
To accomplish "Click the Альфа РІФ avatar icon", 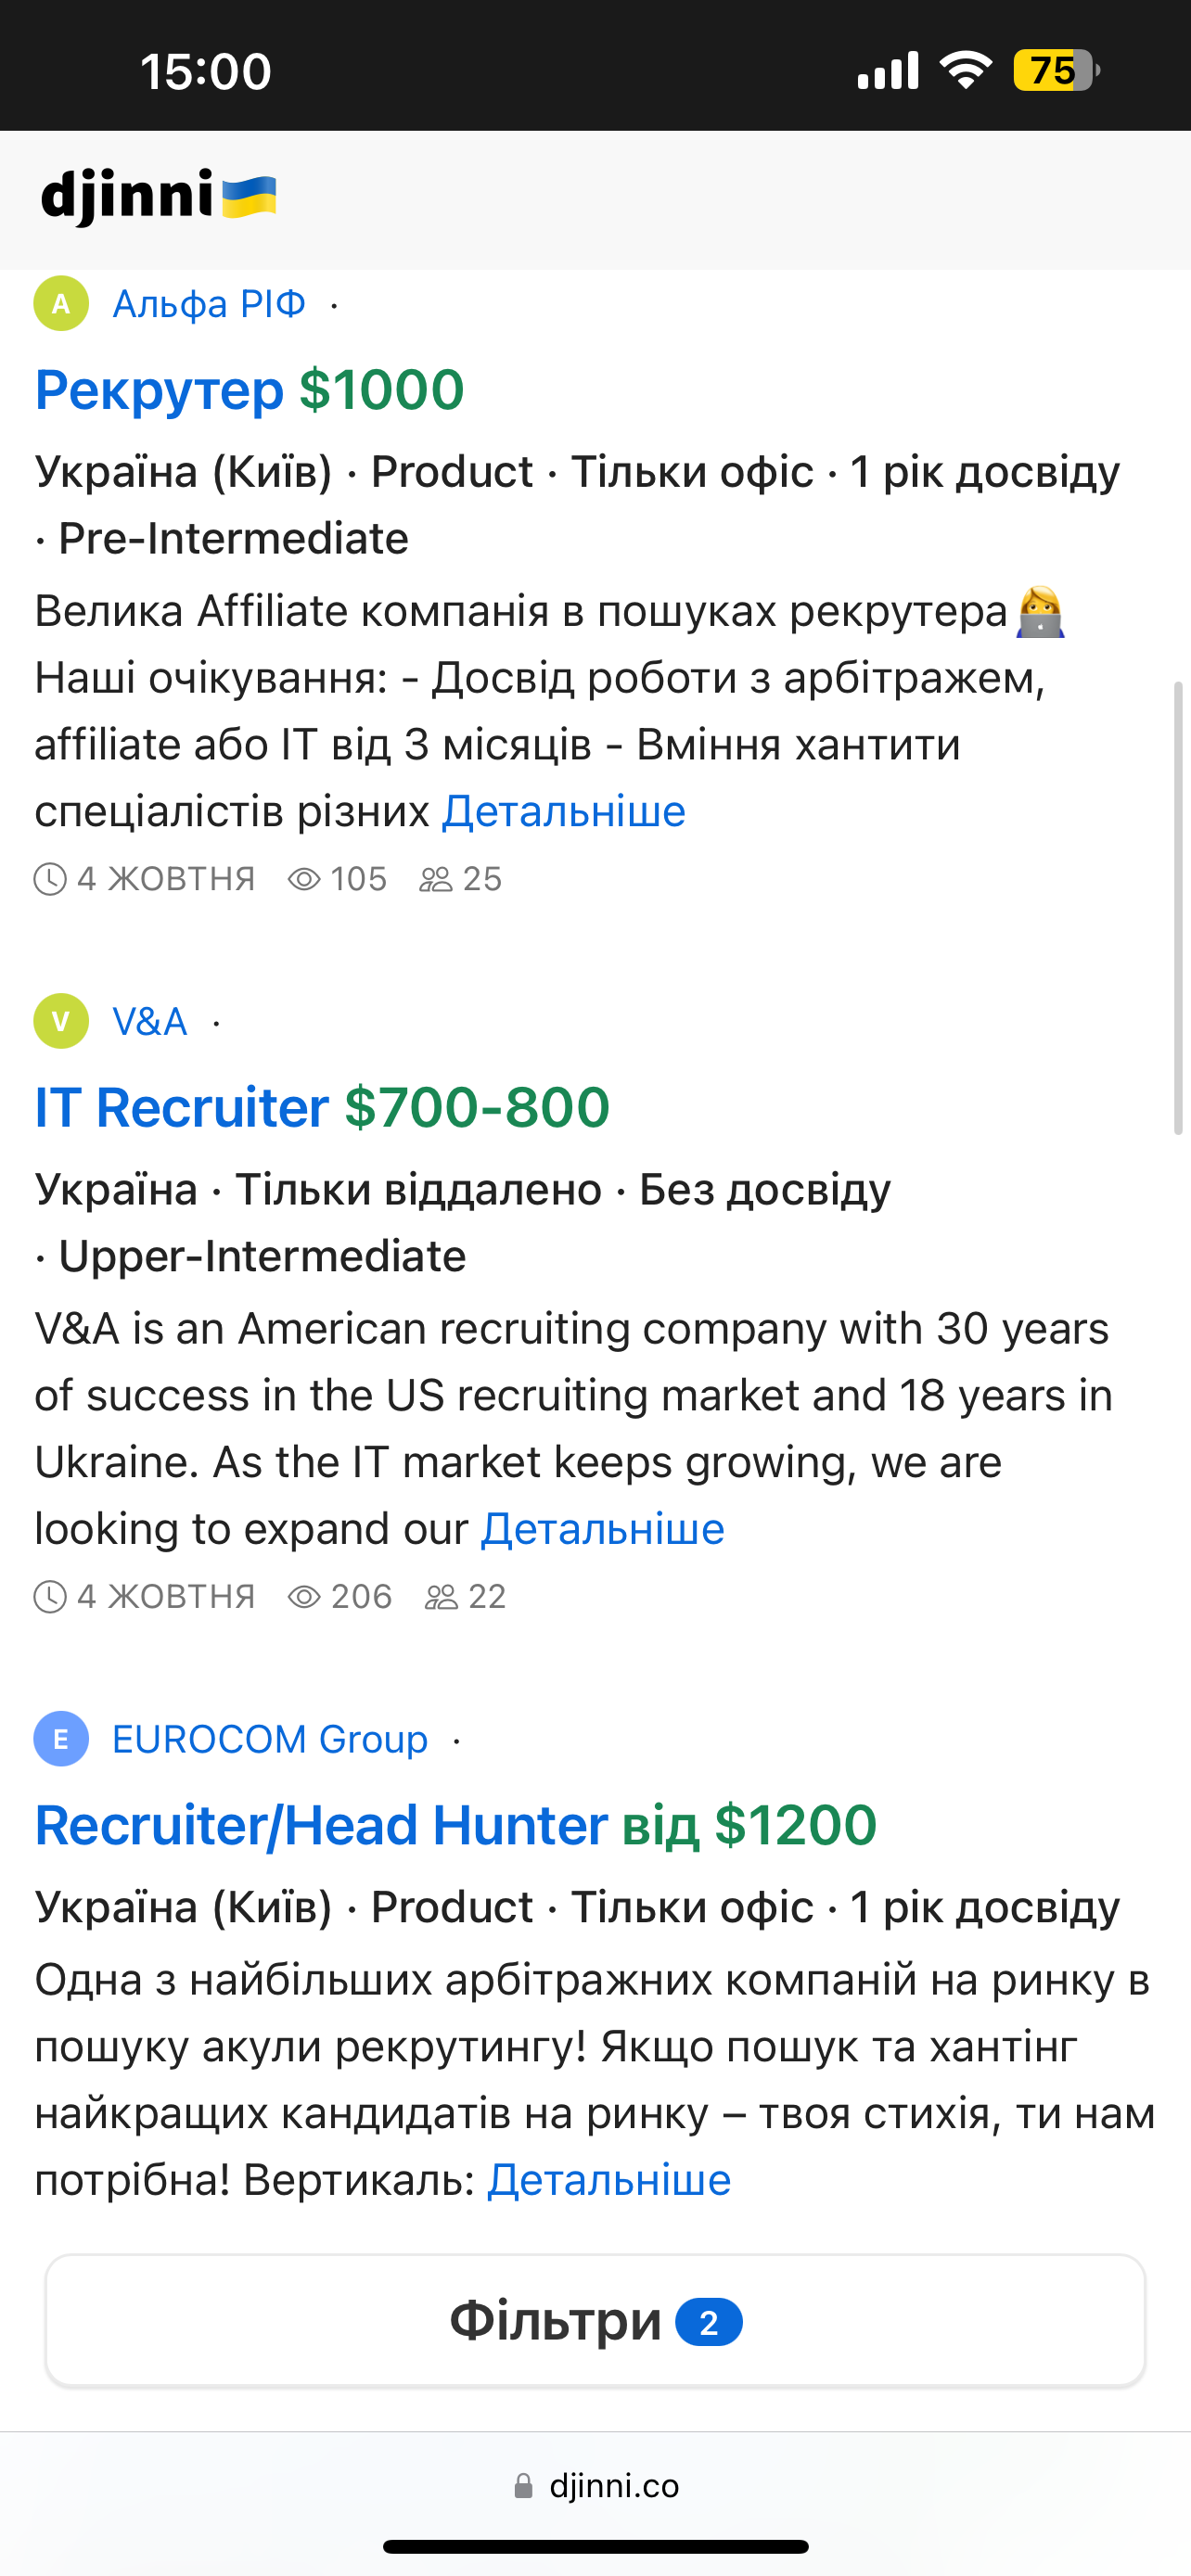I will [61, 303].
